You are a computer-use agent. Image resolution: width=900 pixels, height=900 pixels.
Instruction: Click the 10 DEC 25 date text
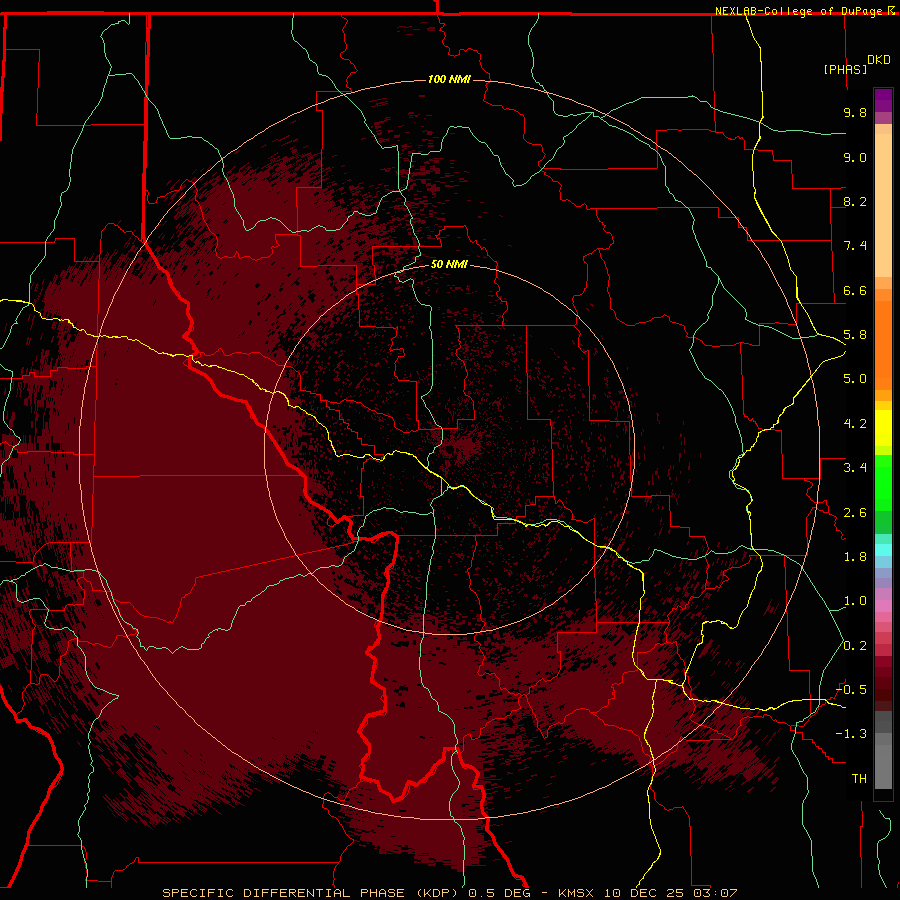[644, 893]
